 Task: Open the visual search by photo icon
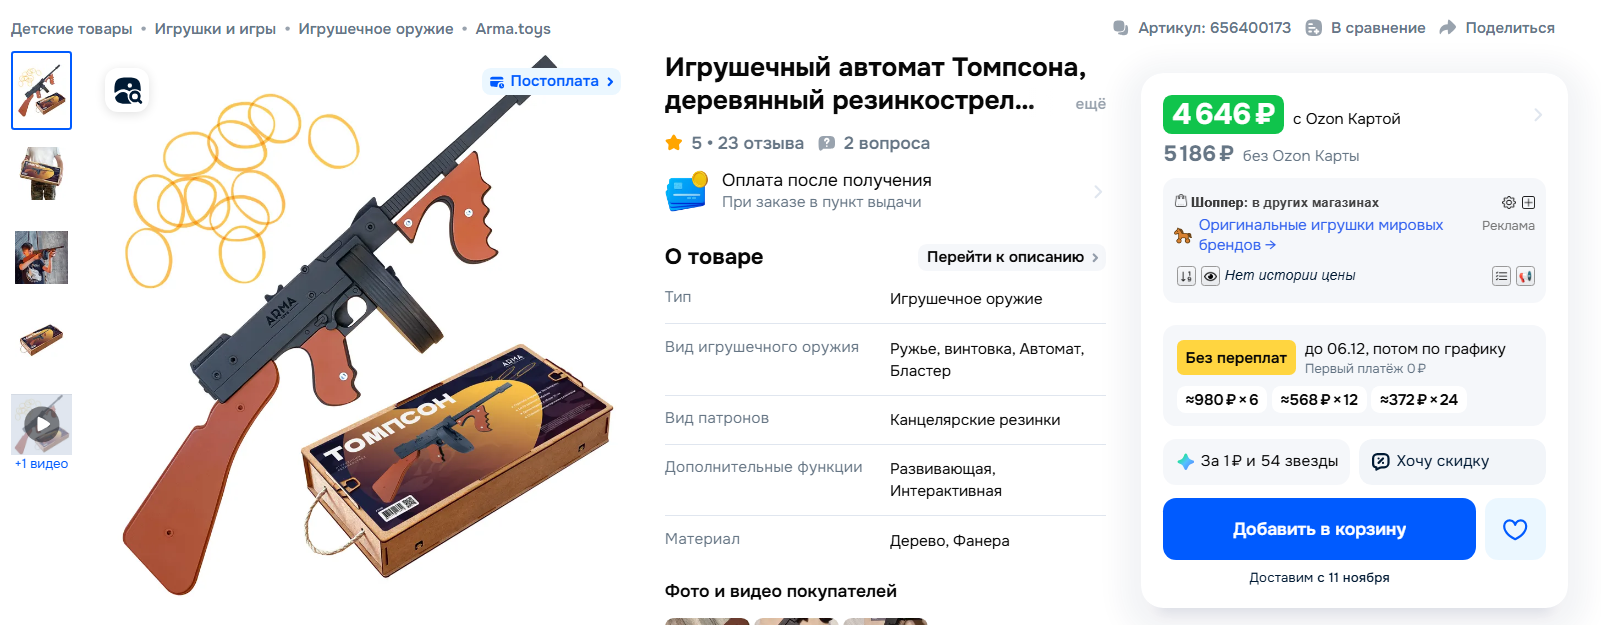[127, 91]
